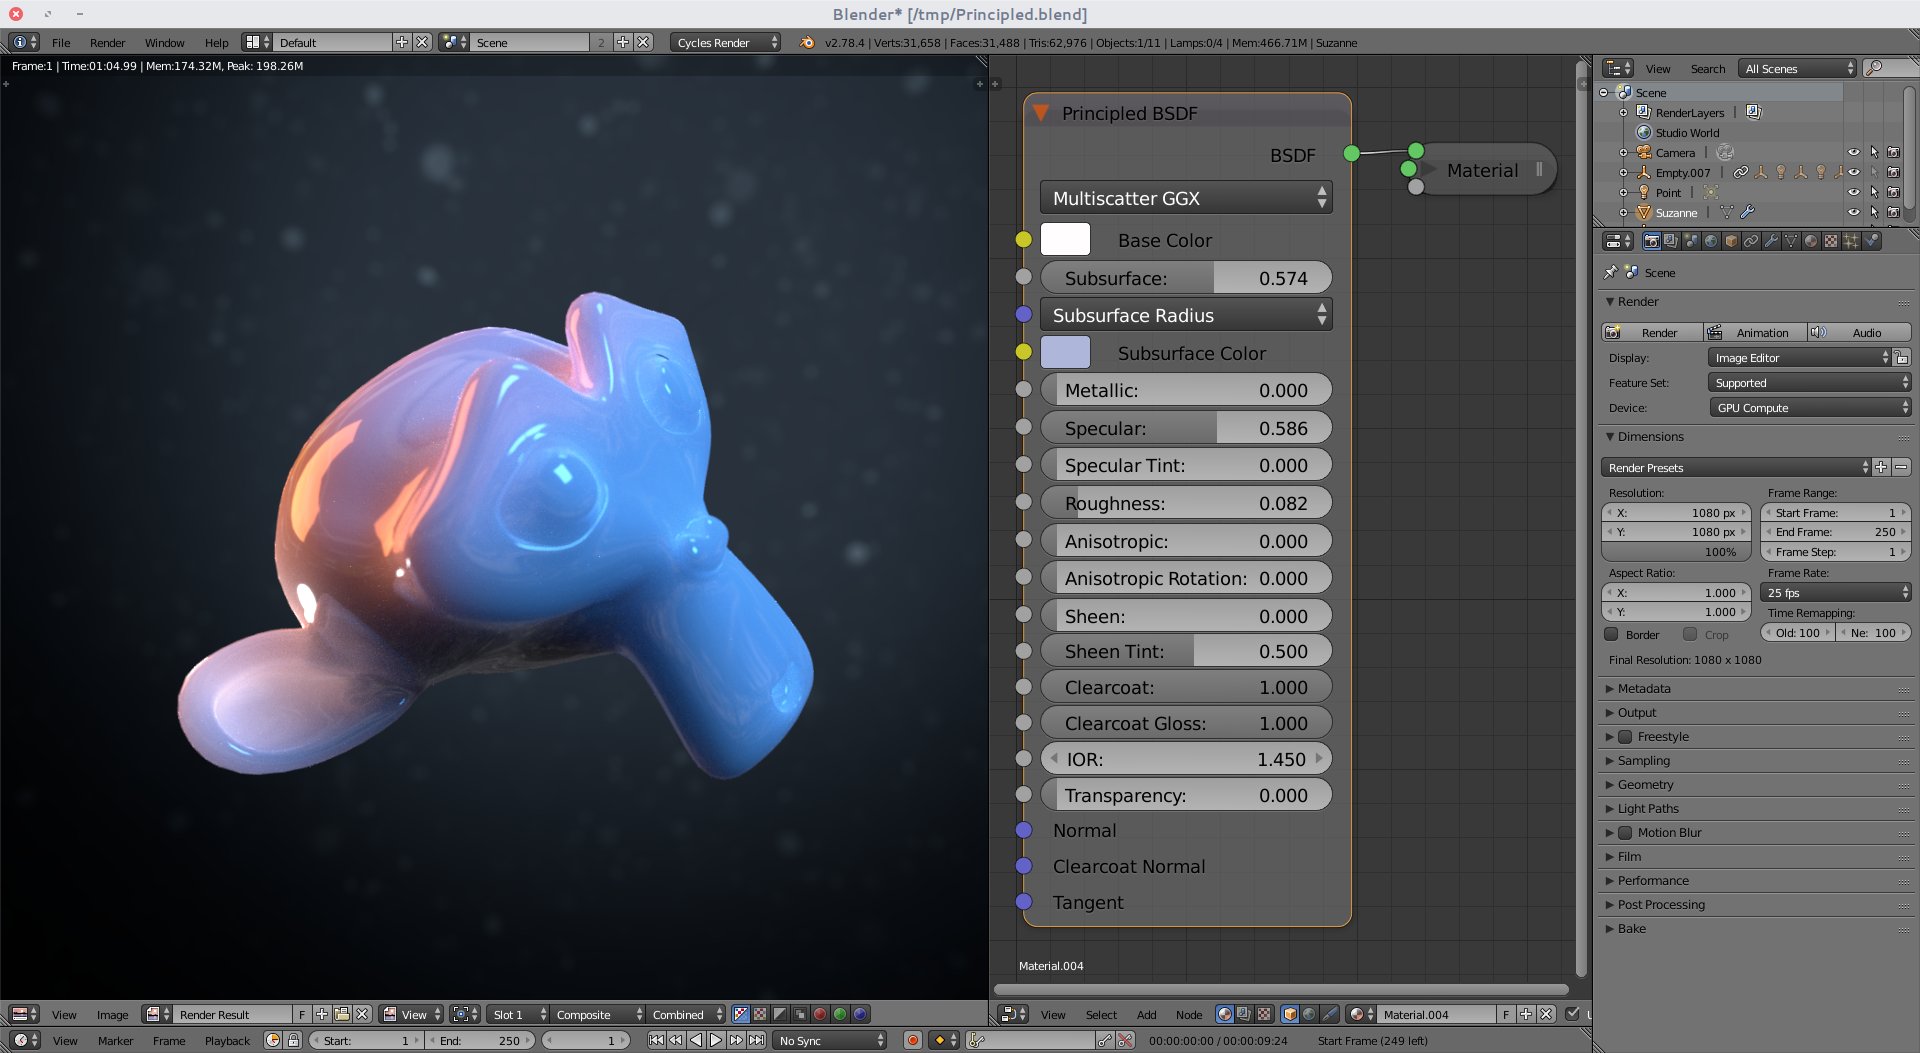
Task: Toggle Suzanne selectability cursor icon
Action: click(1873, 212)
